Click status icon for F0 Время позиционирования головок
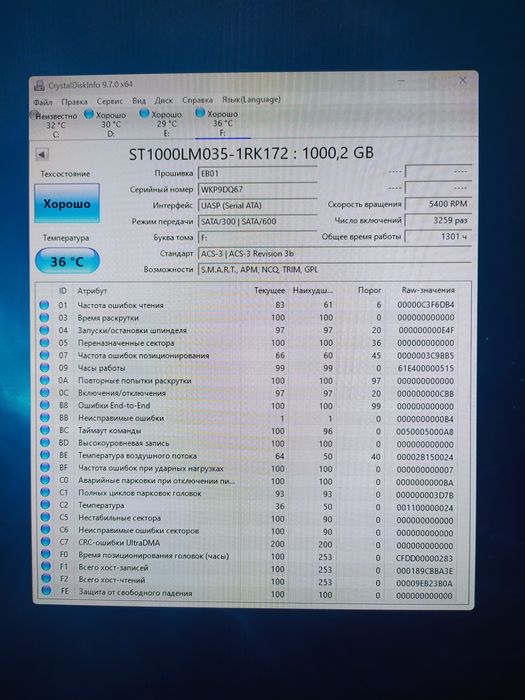 (x=46, y=554)
